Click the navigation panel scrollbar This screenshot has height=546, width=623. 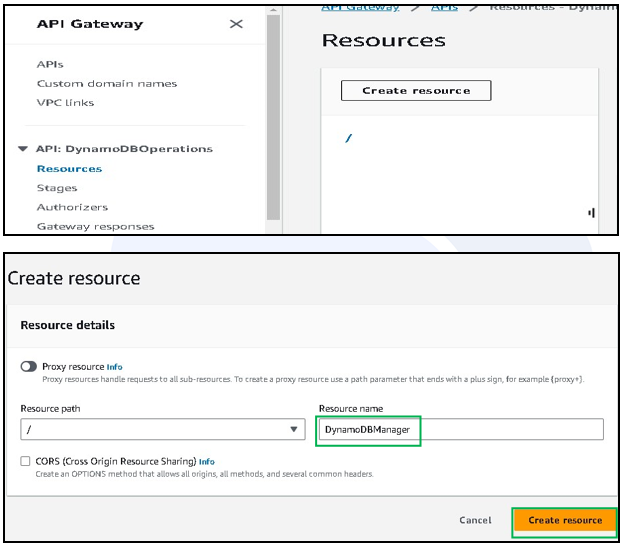(273, 117)
